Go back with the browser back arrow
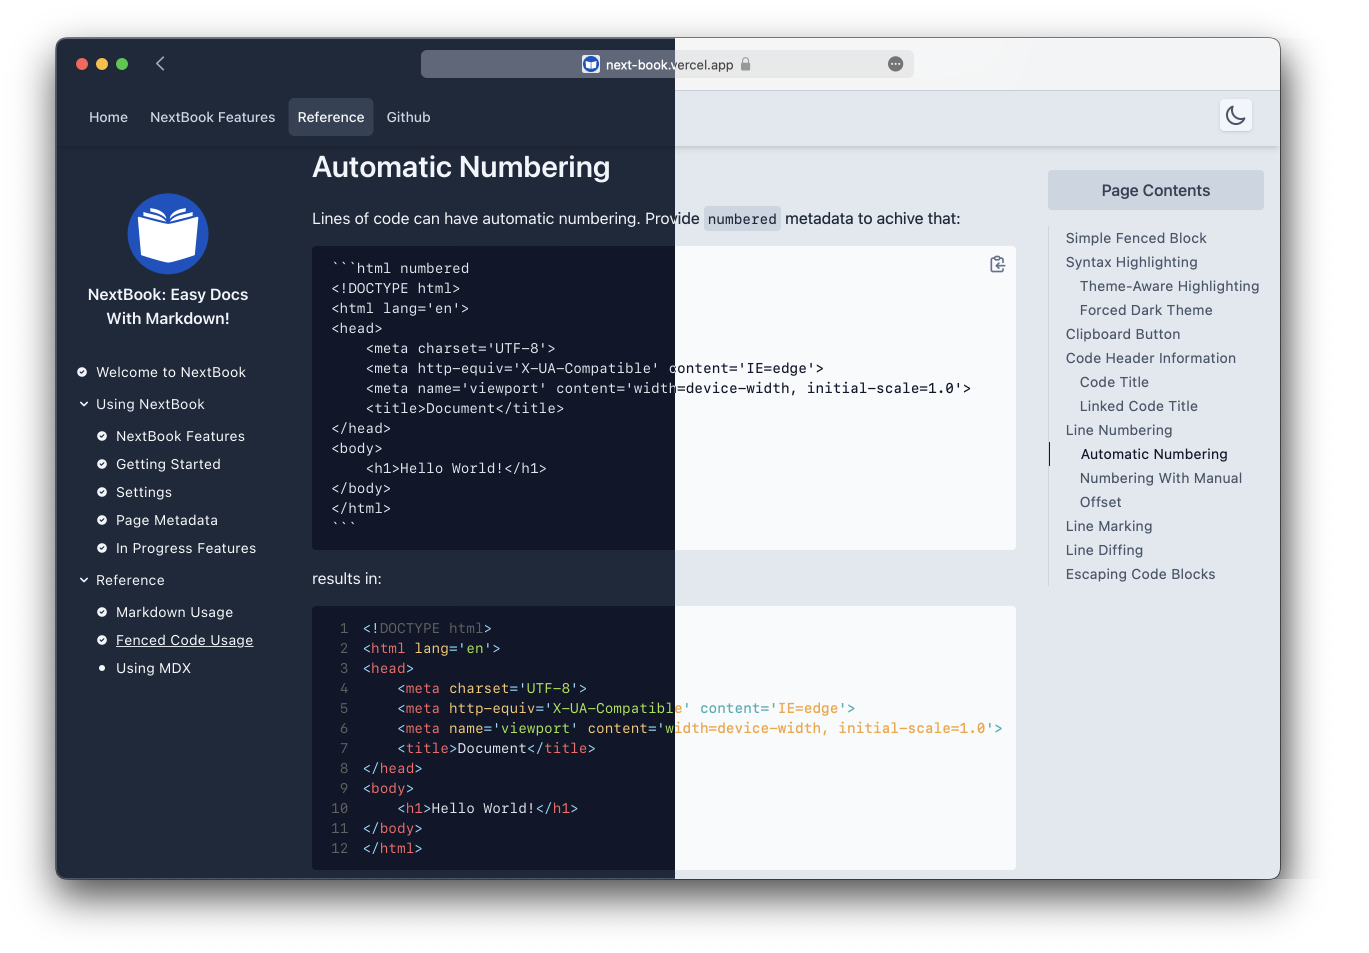1369x953 pixels. [x=160, y=64]
